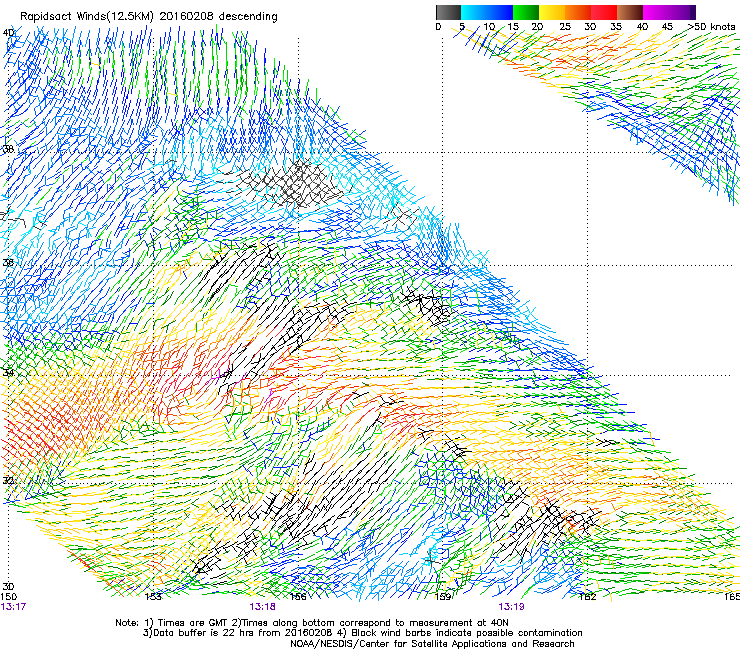Click the cyan 5-10 knots color bar segment
The width and height of the screenshot is (740, 650).
(x=474, y=12)
